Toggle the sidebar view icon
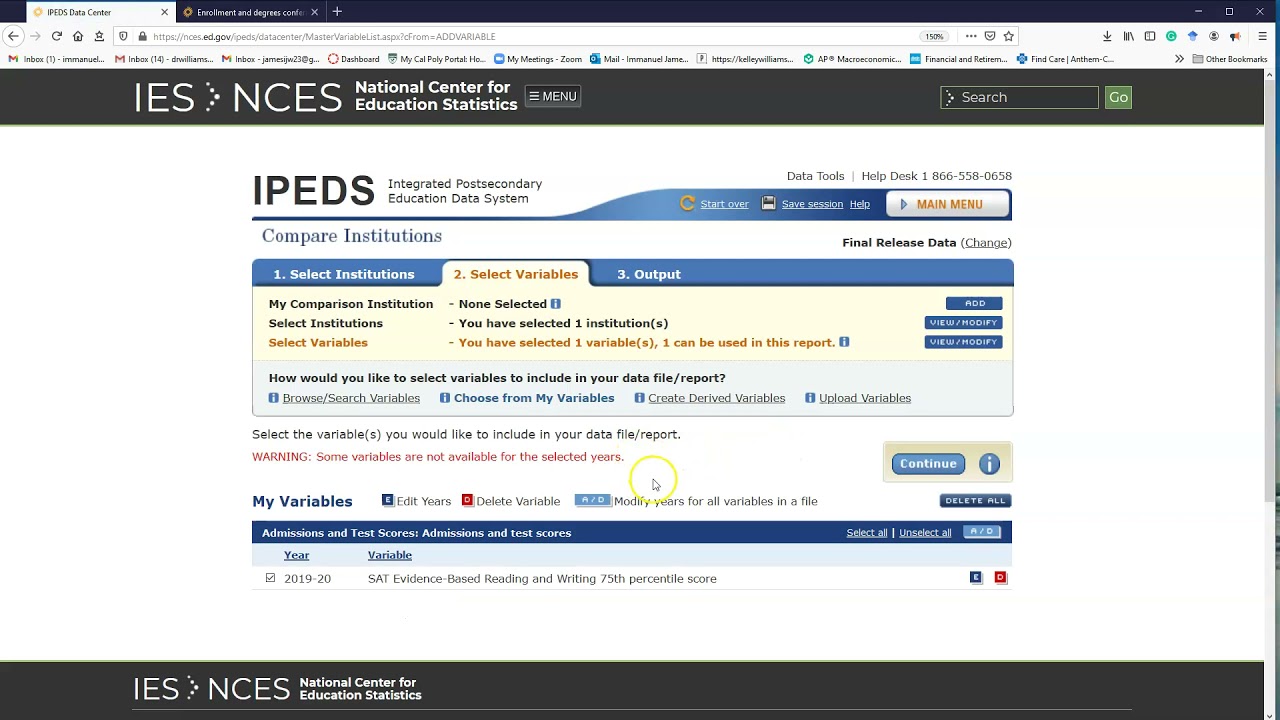 click(1150, 36)
